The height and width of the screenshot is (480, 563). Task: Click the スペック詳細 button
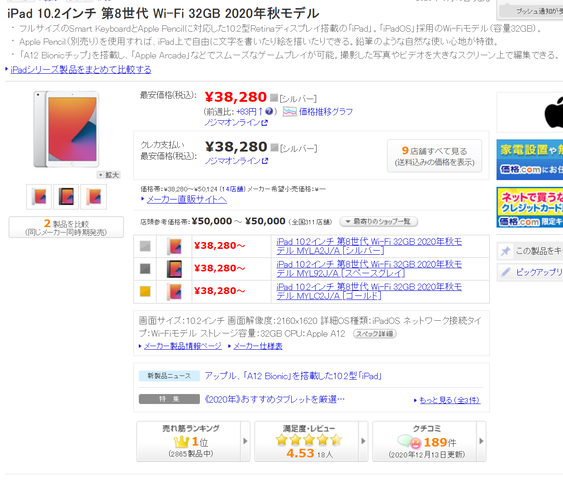point(375,334)
